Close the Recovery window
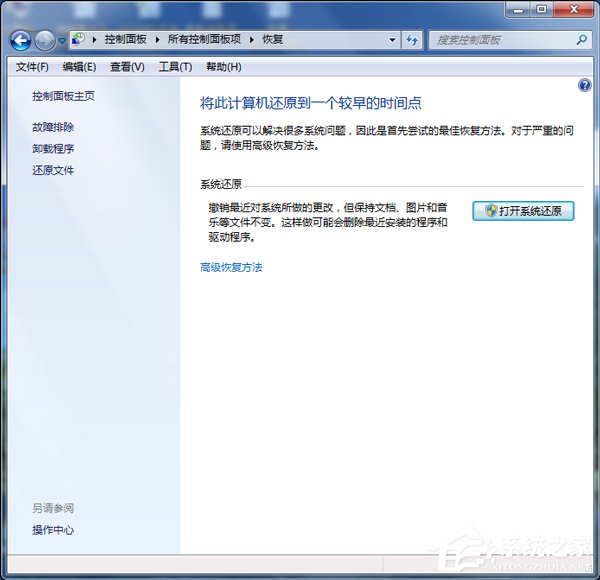Image resolution: width=600 pixels, height=580 pixels. pyautogui.click(x=574, y=9)
